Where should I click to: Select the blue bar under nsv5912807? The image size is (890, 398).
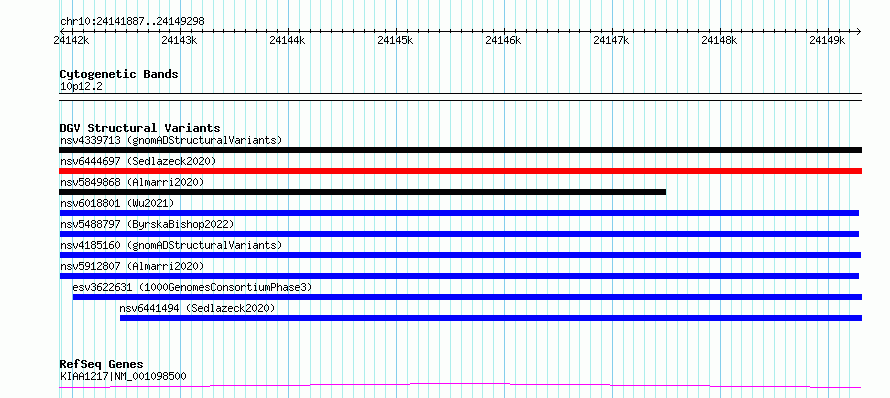coord(459,276)
